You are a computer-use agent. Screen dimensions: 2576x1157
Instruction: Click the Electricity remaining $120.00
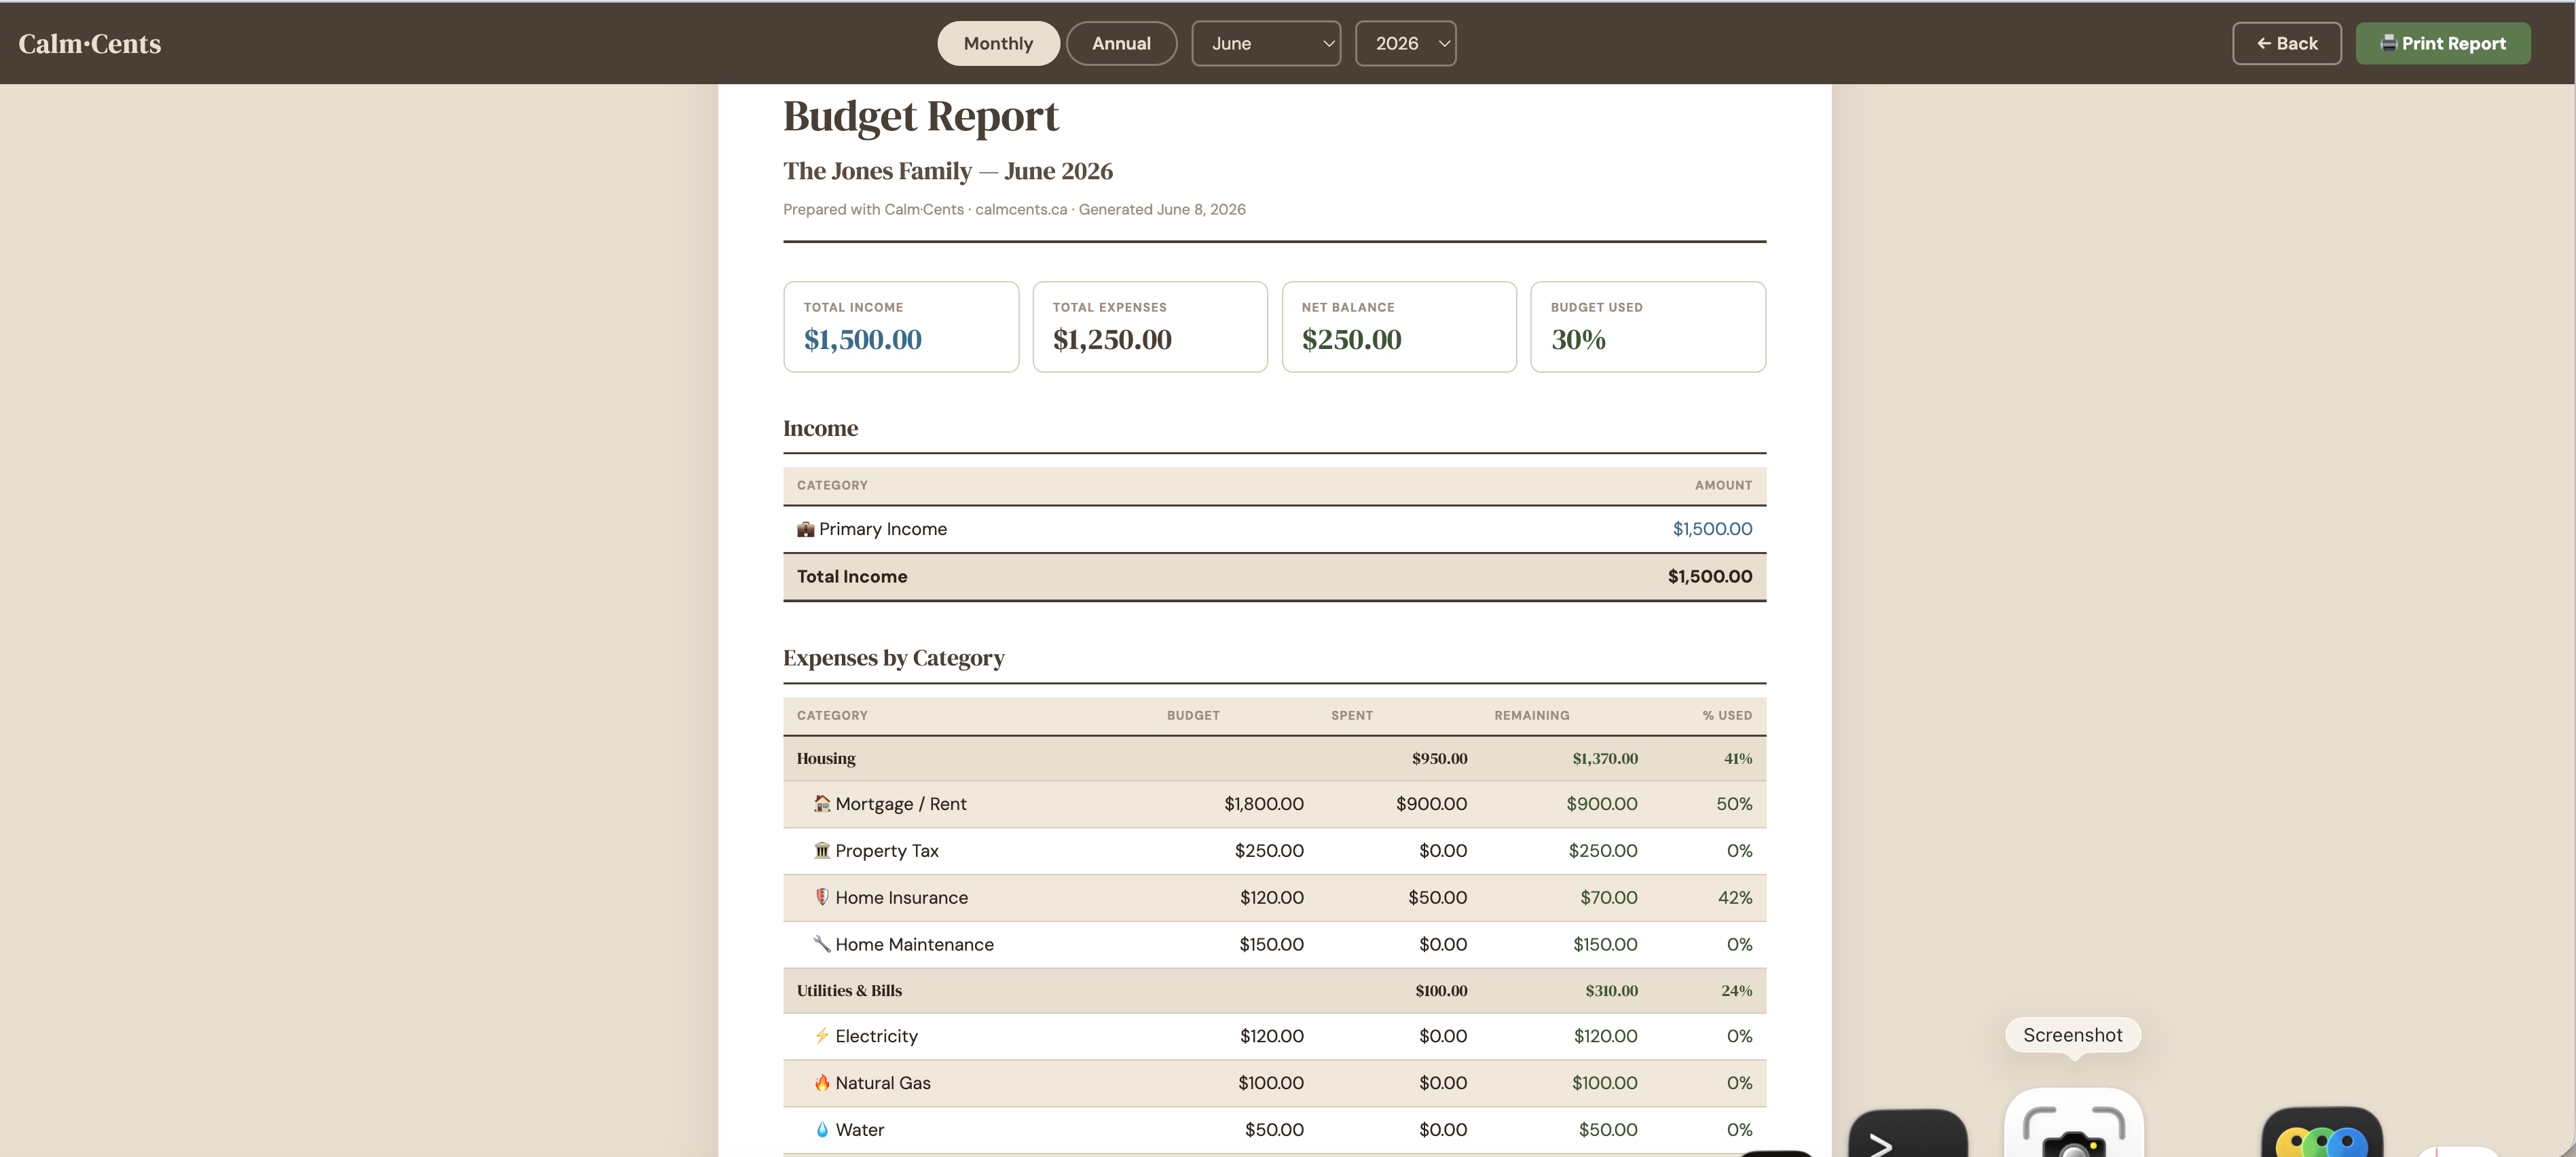pos(1605,1036)
